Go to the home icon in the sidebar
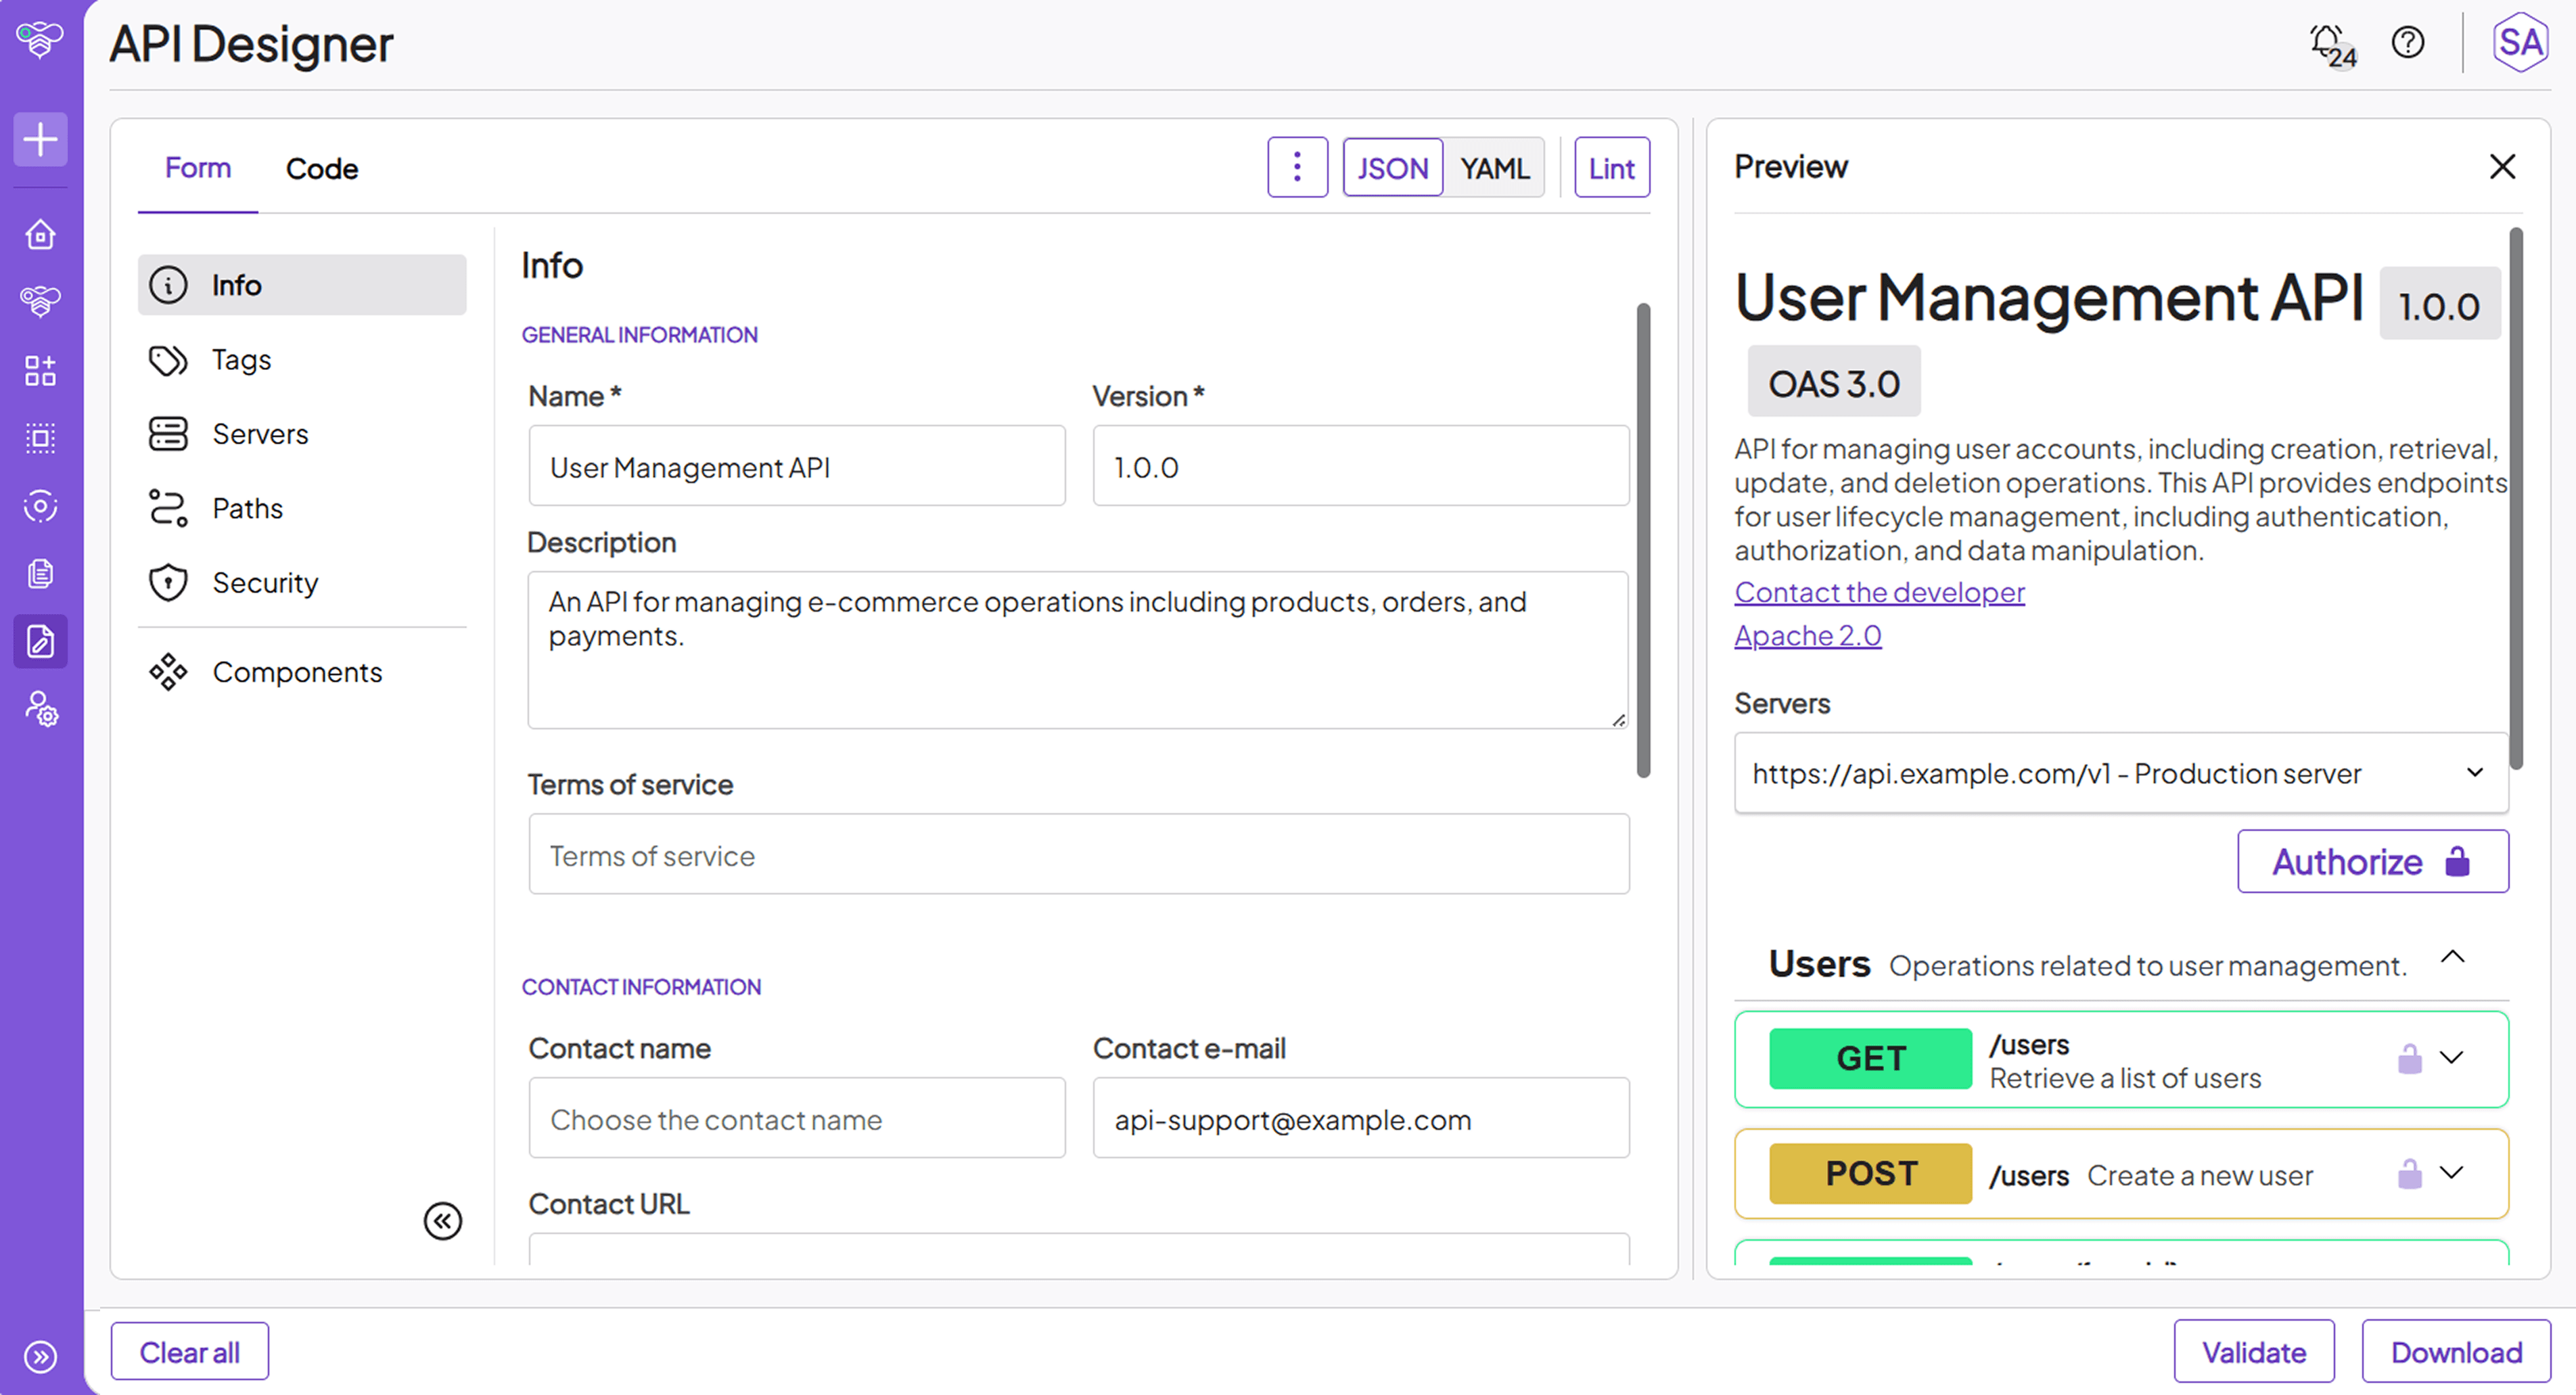Viewport: 2576px width, 1395px height. tap(40, 234)
